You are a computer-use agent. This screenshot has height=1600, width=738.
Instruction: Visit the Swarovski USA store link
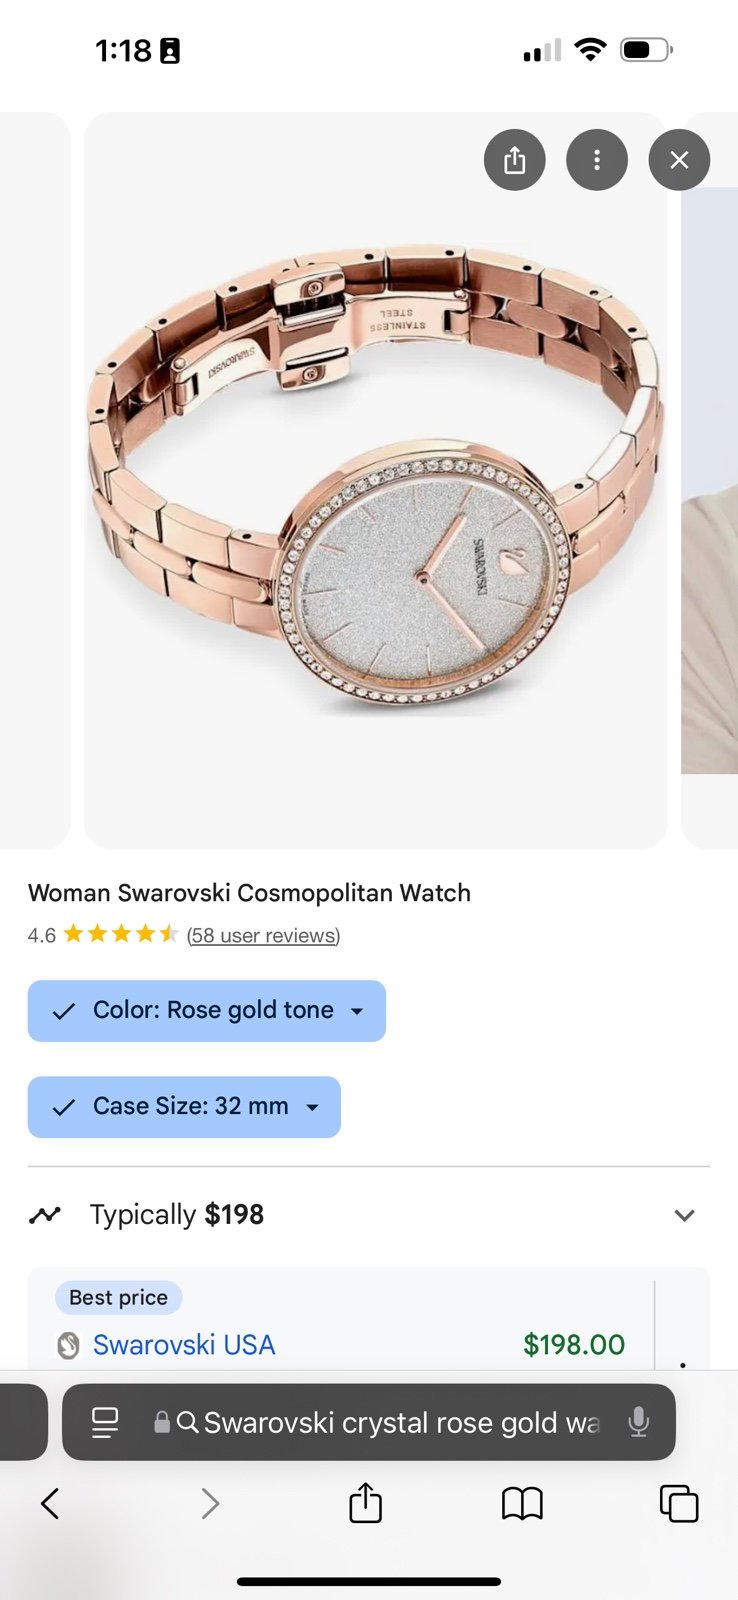[184, 1345]
